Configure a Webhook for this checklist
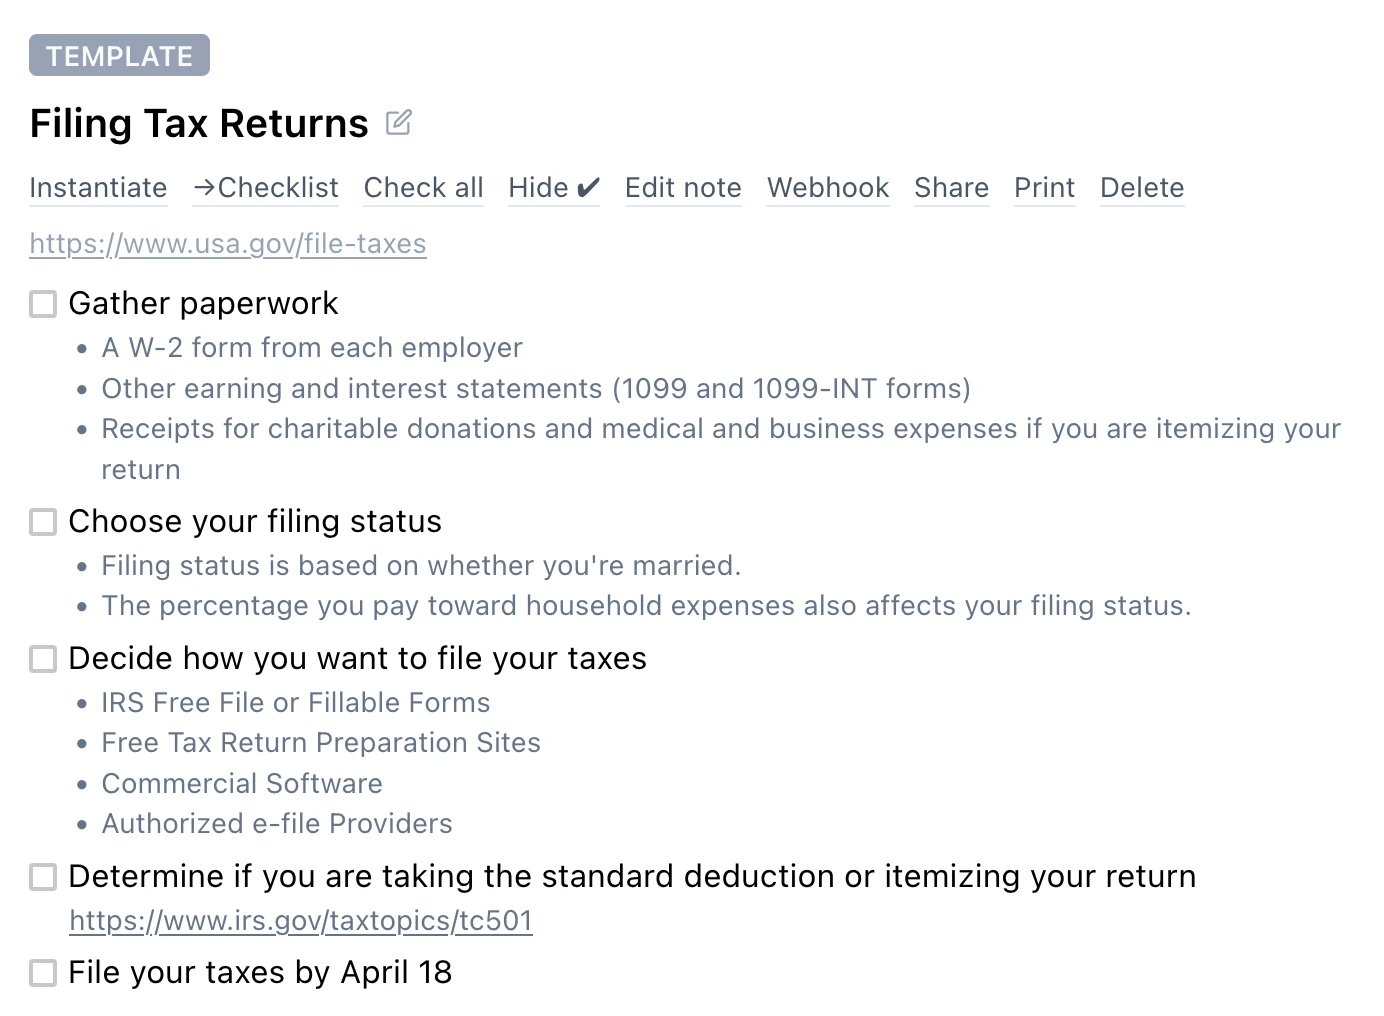The width and height of the screenshot is (1384, 1016). tap(828, 188)
